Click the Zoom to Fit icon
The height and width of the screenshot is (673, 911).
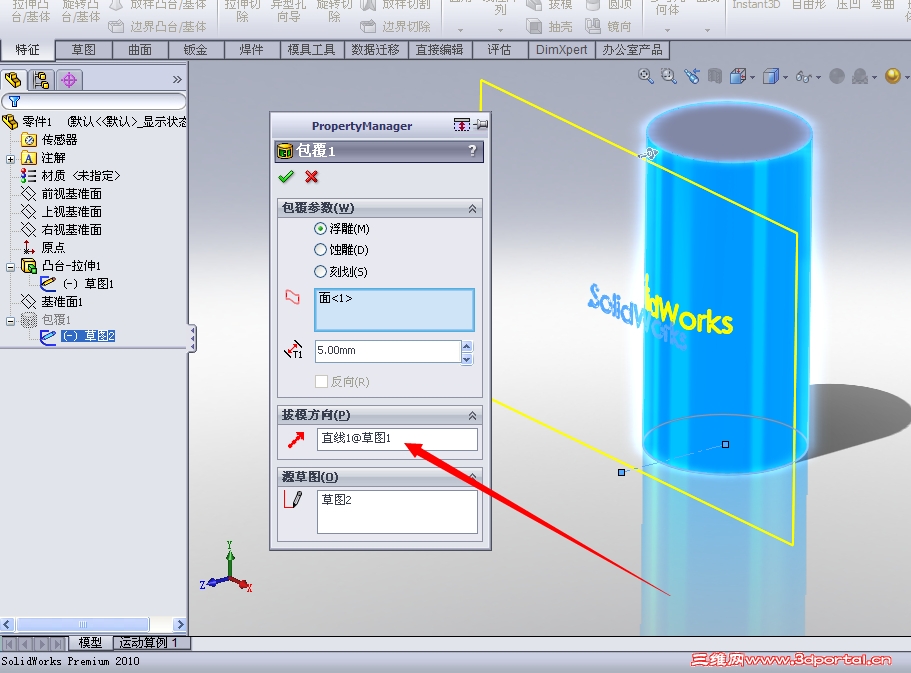[x=645, y=76]
